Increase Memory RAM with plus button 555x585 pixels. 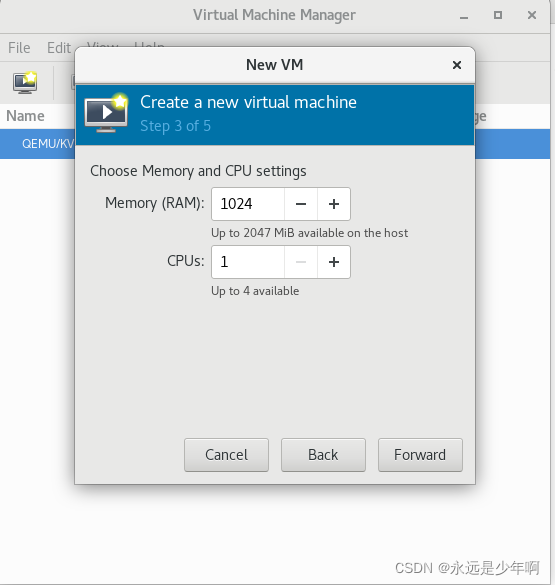click(x=334, y=204)
